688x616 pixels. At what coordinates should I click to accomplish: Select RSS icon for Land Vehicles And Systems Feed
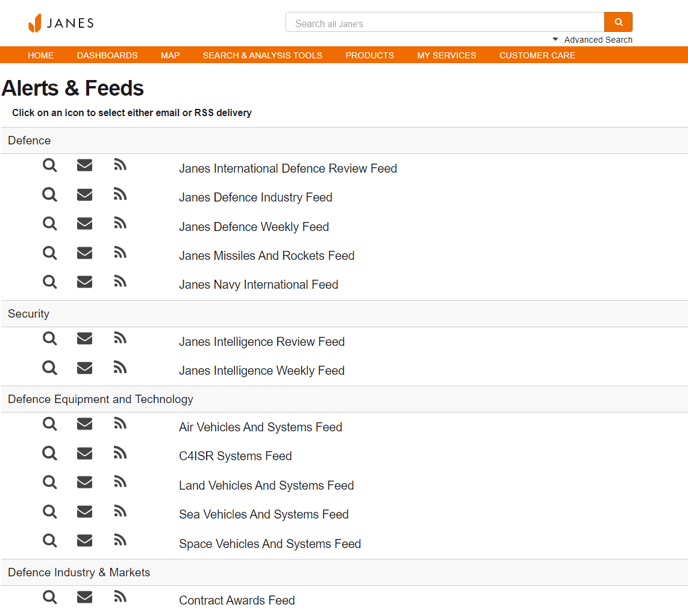(x=120, y=482)
